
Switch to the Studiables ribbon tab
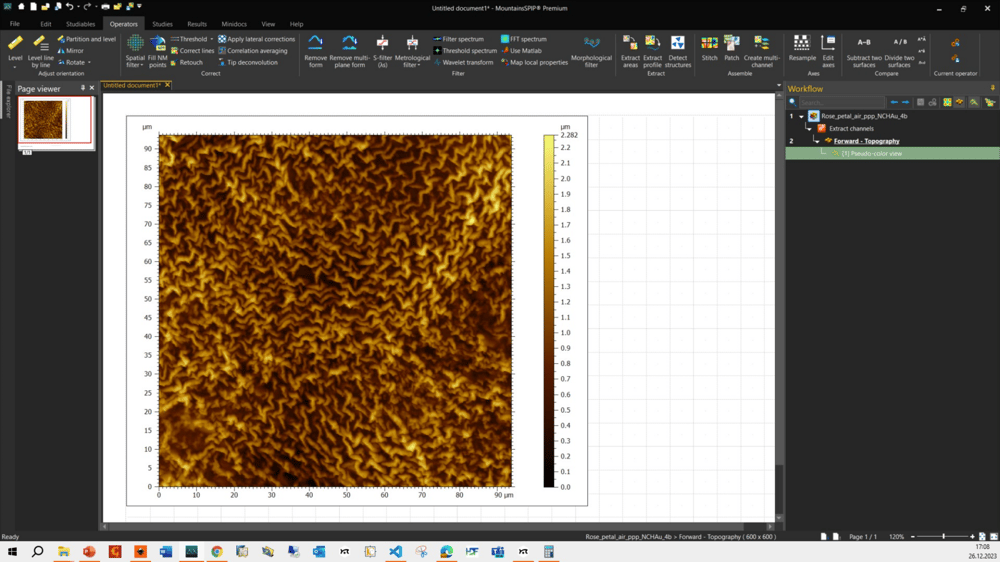pos(80,24)
